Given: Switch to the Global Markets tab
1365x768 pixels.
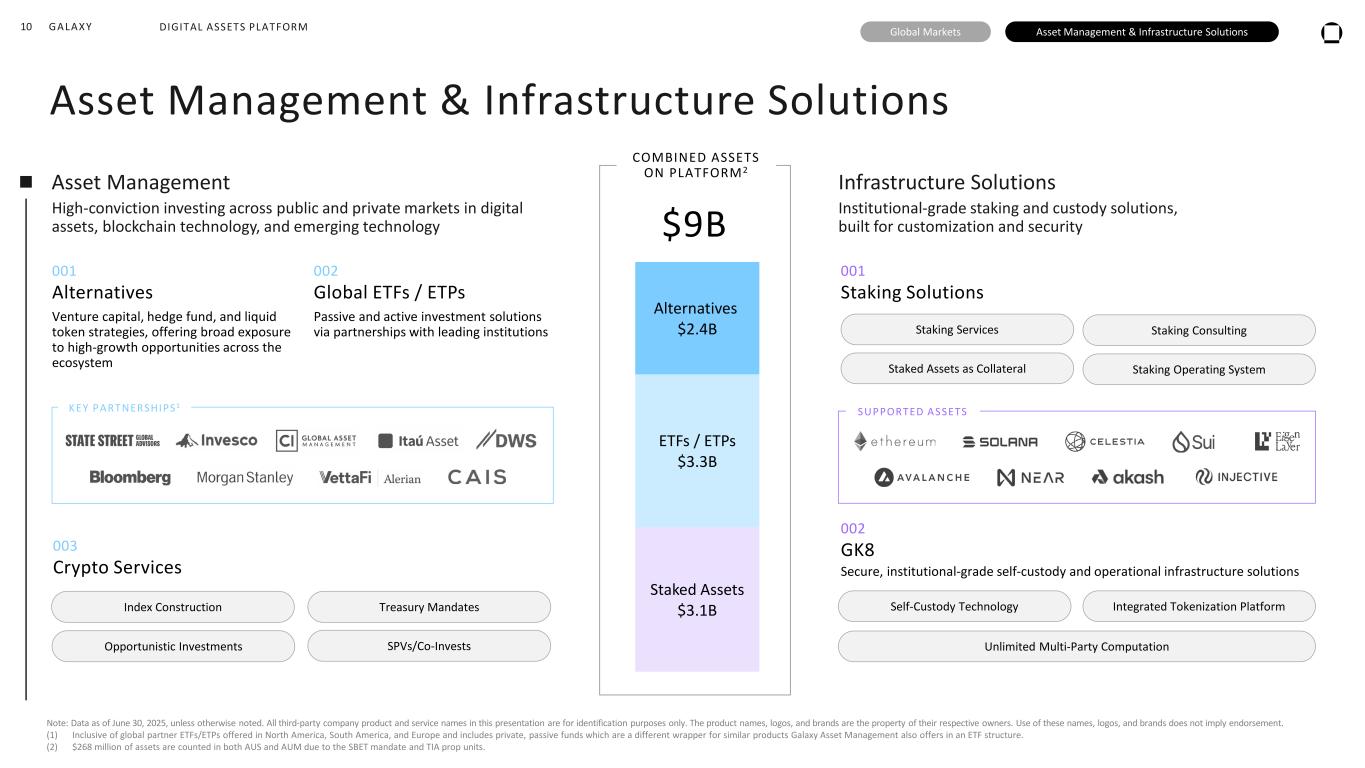Looking at the screenshot, I should (x=925, y=32).
